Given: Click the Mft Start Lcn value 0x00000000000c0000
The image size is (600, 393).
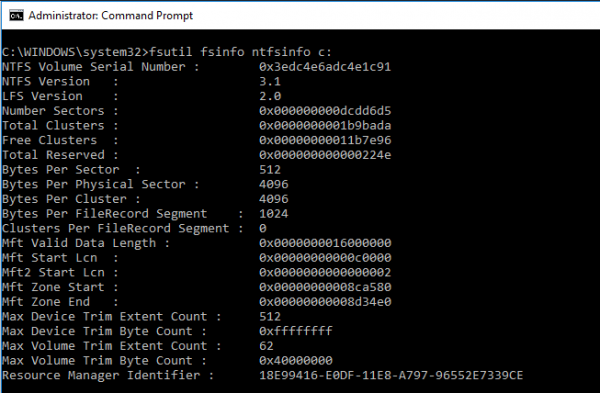Looking at the screenshot, I should tap(325, 258).
